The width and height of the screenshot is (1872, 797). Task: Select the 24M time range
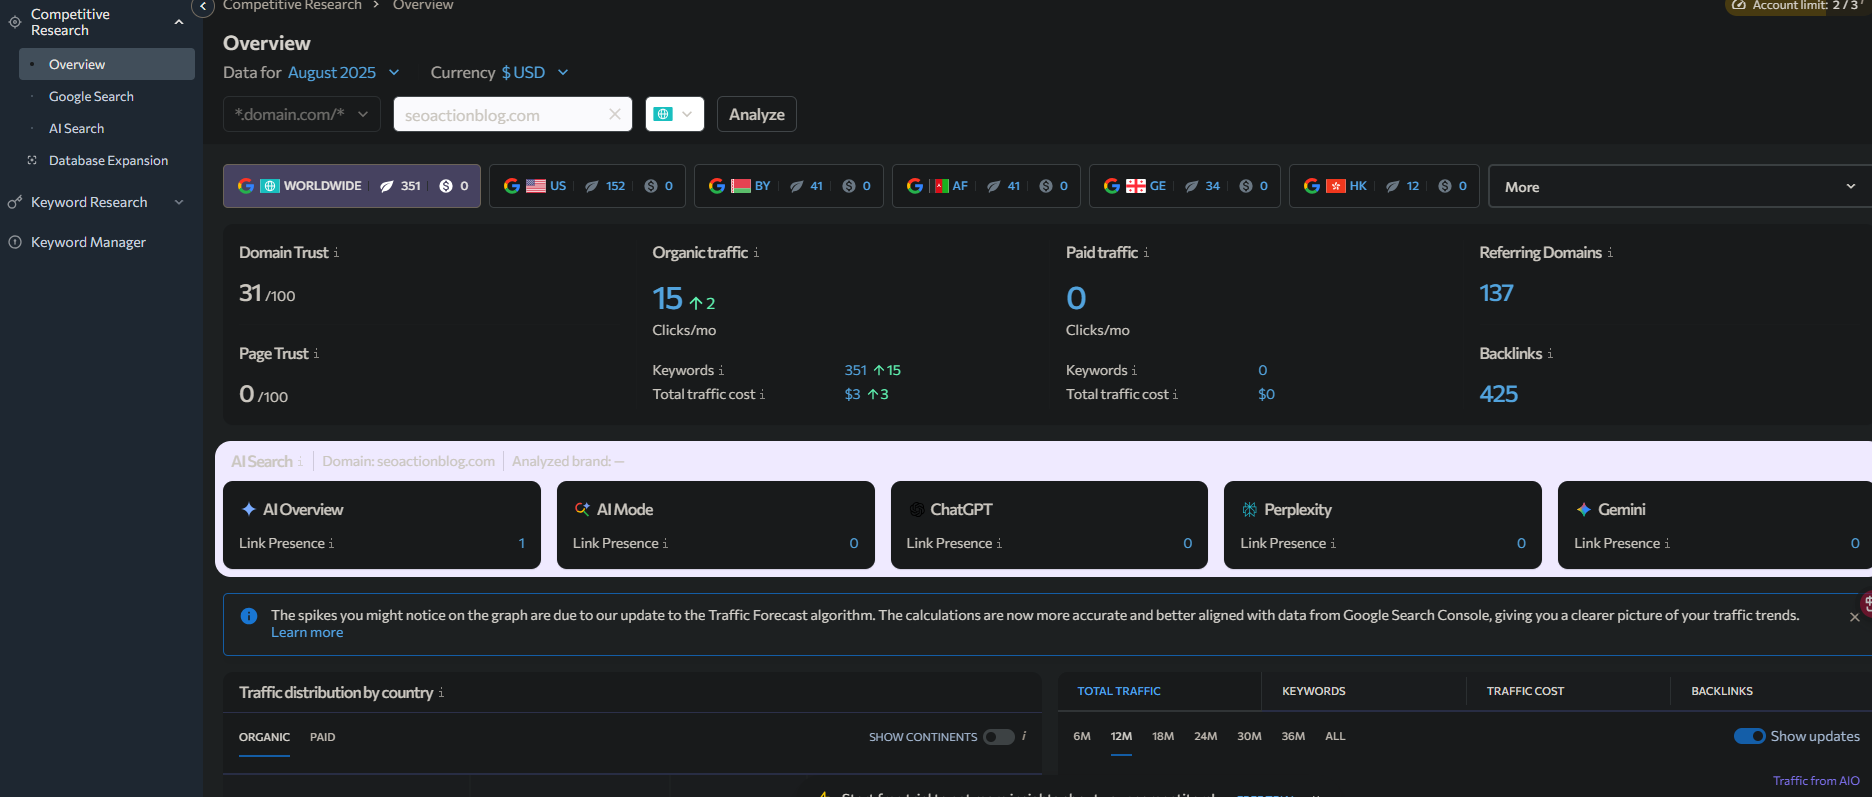pos(1205,736)
